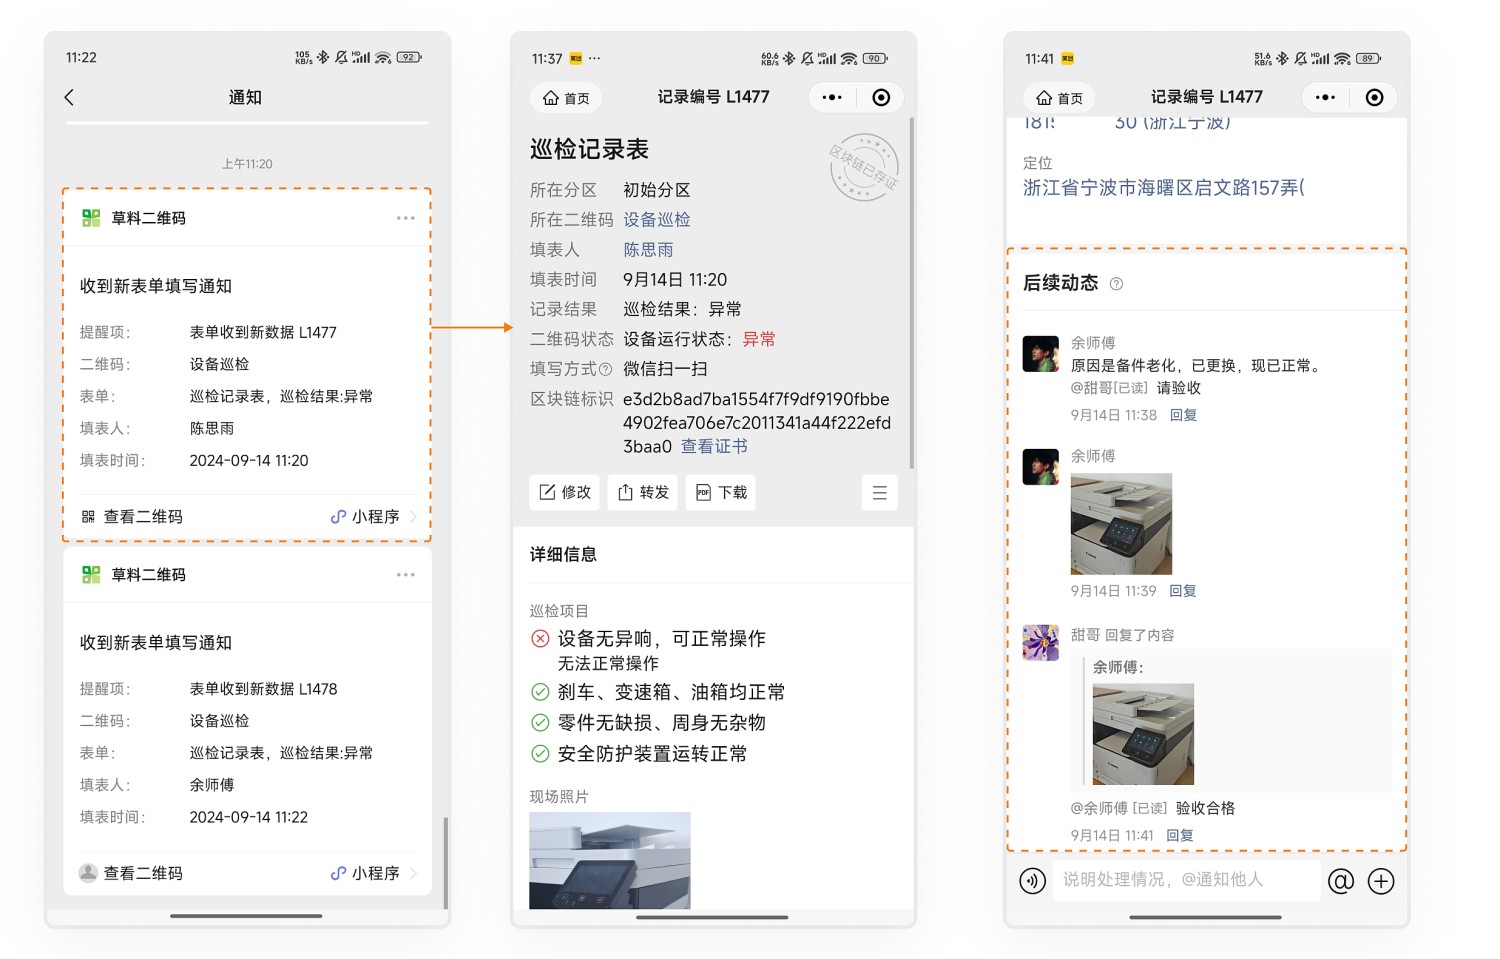Open the hamburger list menu beside 下载
Image resolution: width=1500 pixels, height=959 pixels.
pyautogui.click(x=879, y=492)
